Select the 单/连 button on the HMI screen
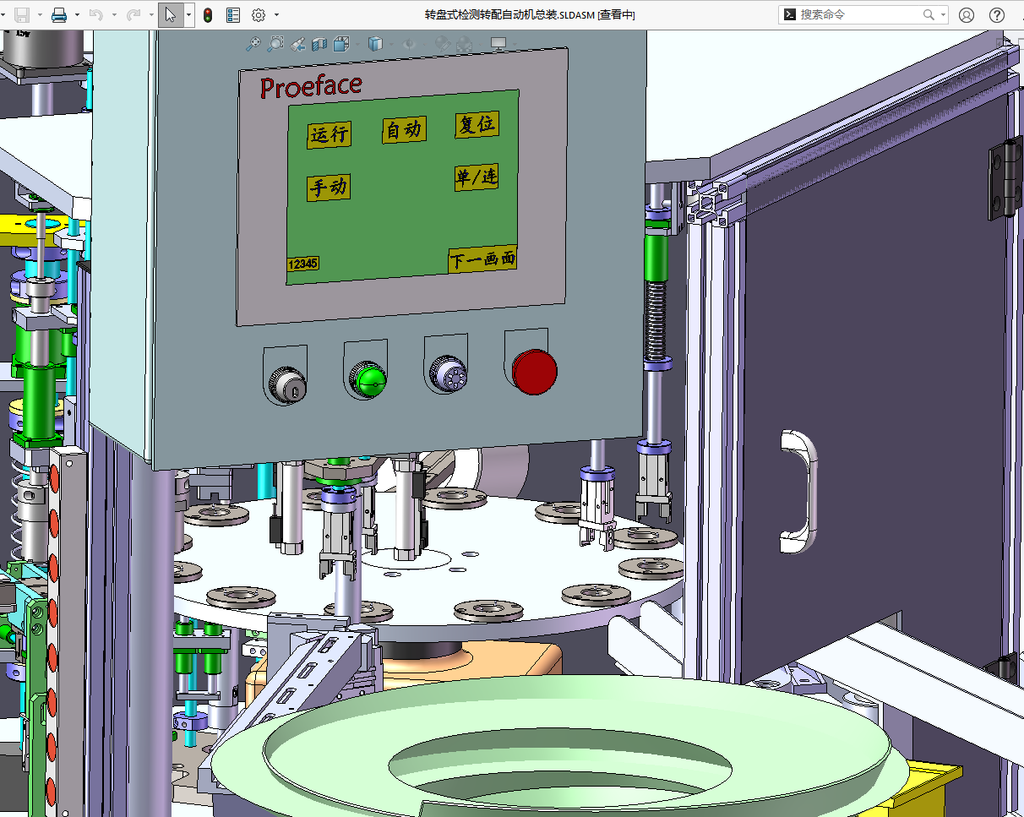This screenshot has height=817, width=1024. (x=476, y=177)
